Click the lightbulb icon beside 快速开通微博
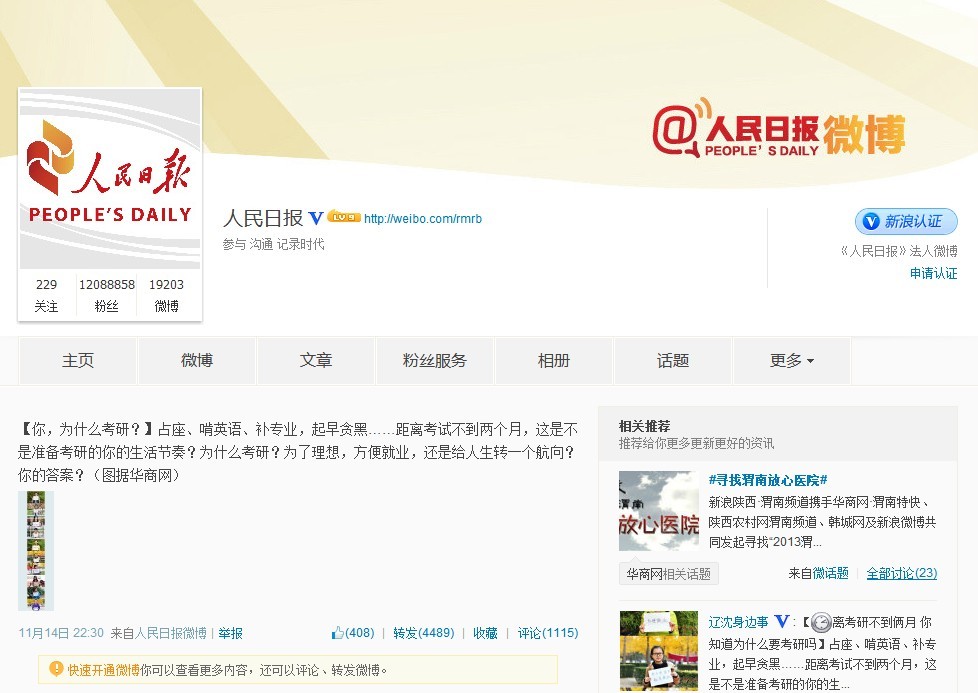Viewport: 978px width, 693px height. tap(56, 670)
